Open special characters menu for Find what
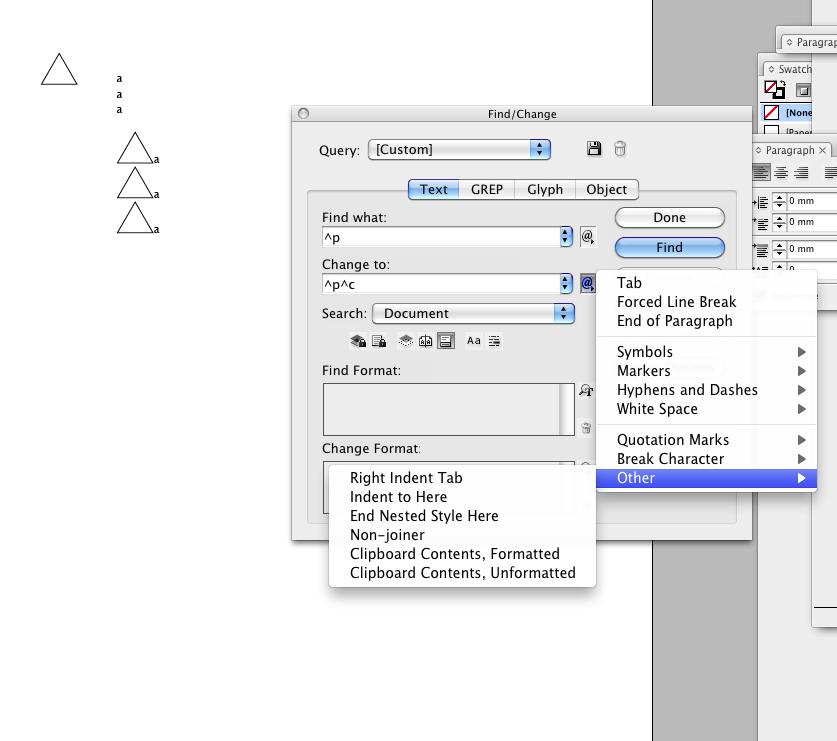 pos(588,237)
